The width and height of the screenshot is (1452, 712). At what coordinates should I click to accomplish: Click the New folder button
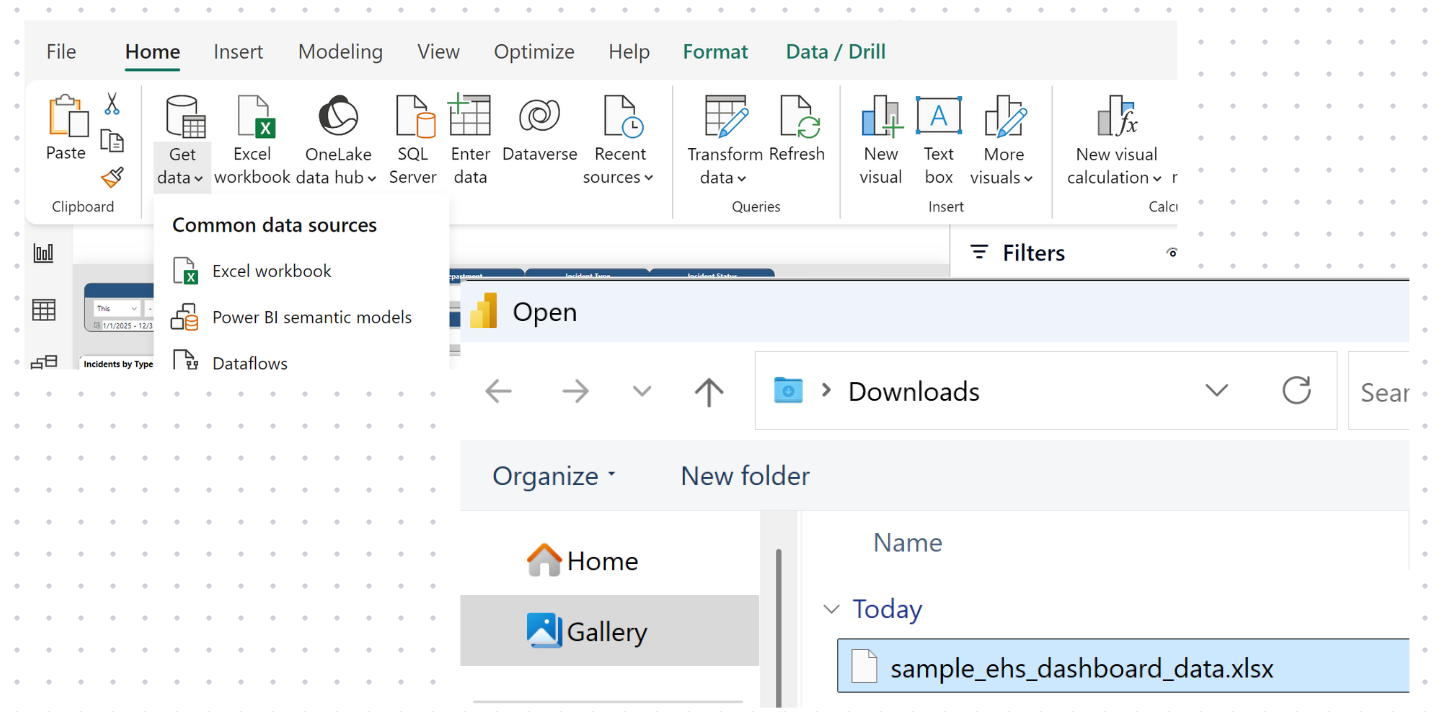745,476
